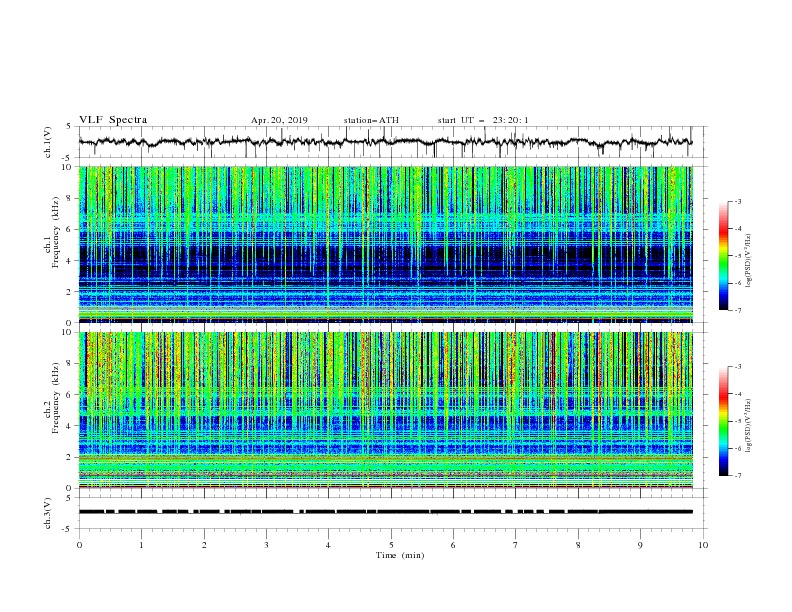792x612 pixels.
Task: Click time tick label '0' on x-axis
Action: pyautogui.click(x=79, y=545)
